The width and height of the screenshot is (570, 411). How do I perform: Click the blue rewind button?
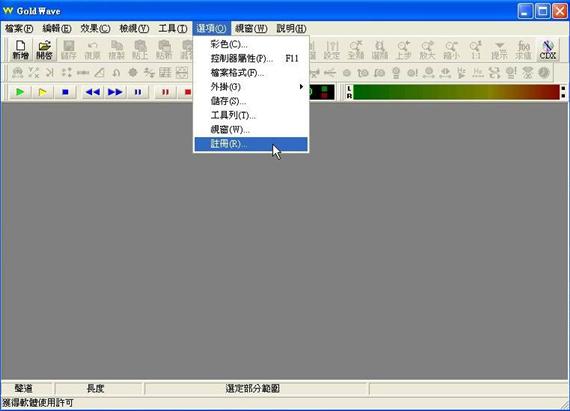point(92,92)
